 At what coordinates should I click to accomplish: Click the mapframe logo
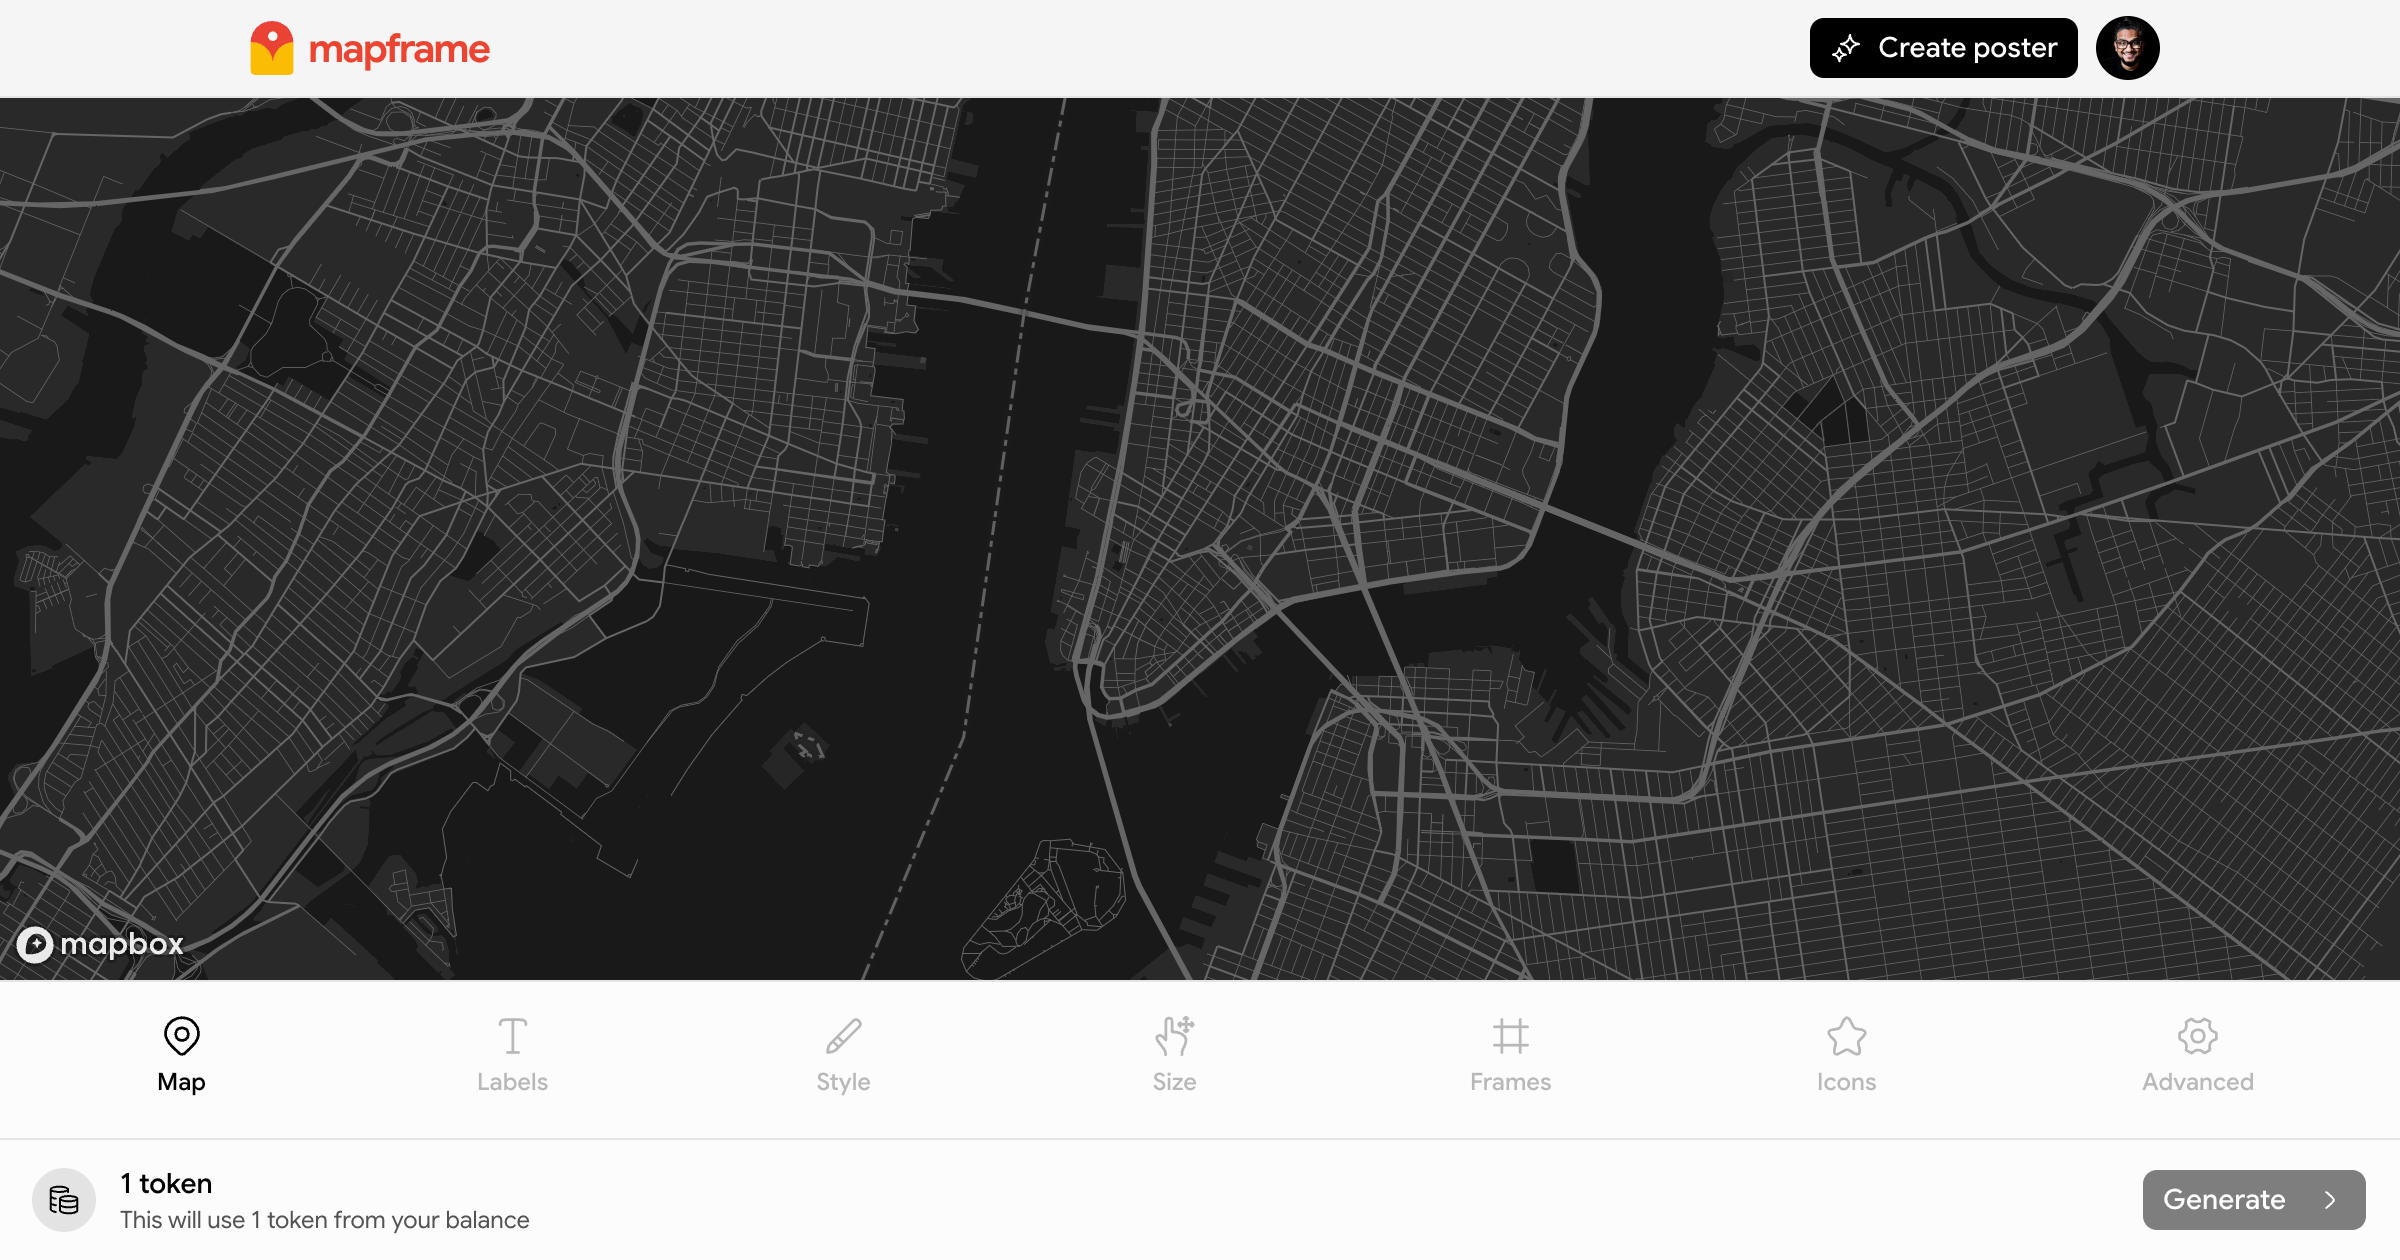click(371, 47)
